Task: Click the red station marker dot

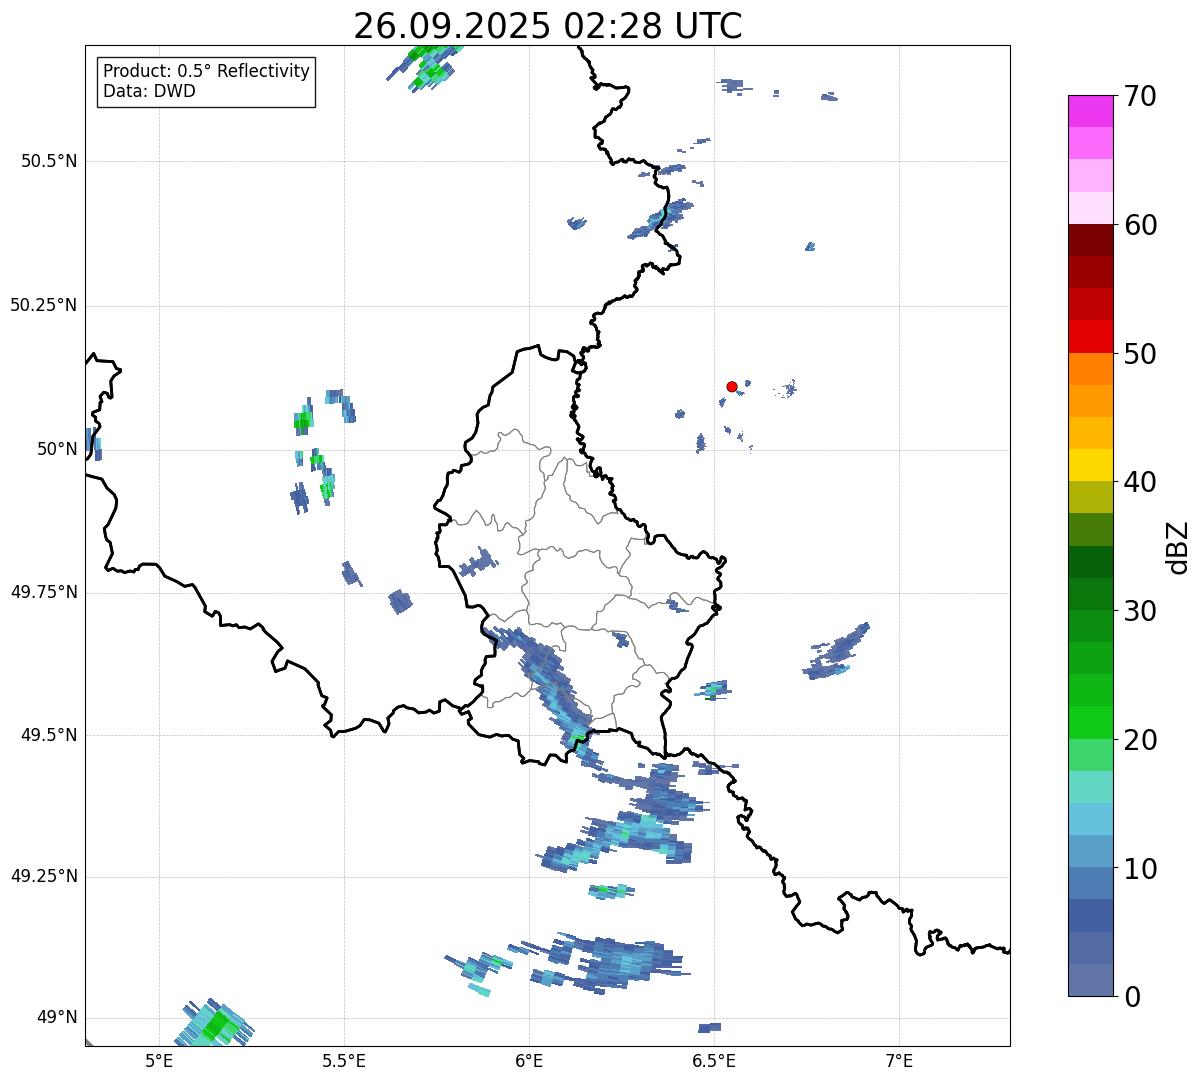Action: pyautogui.click(x=732, y=386)
